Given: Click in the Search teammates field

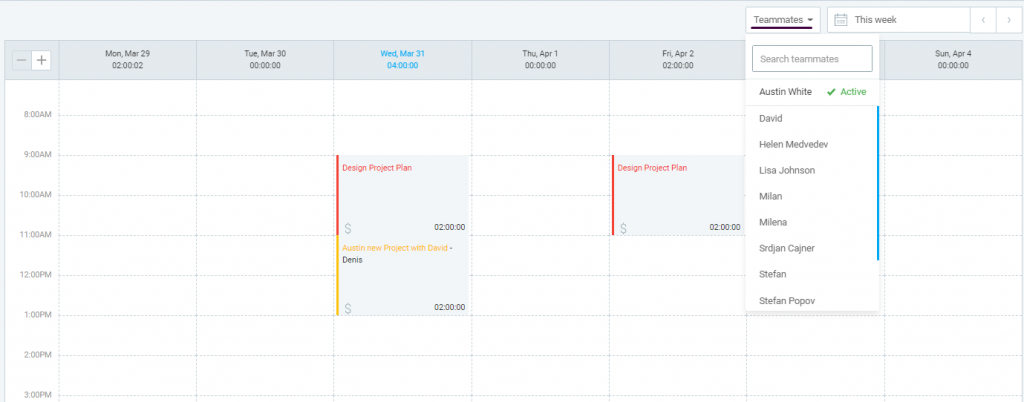Looking at the screenshot, I should [x=812, y=59].
